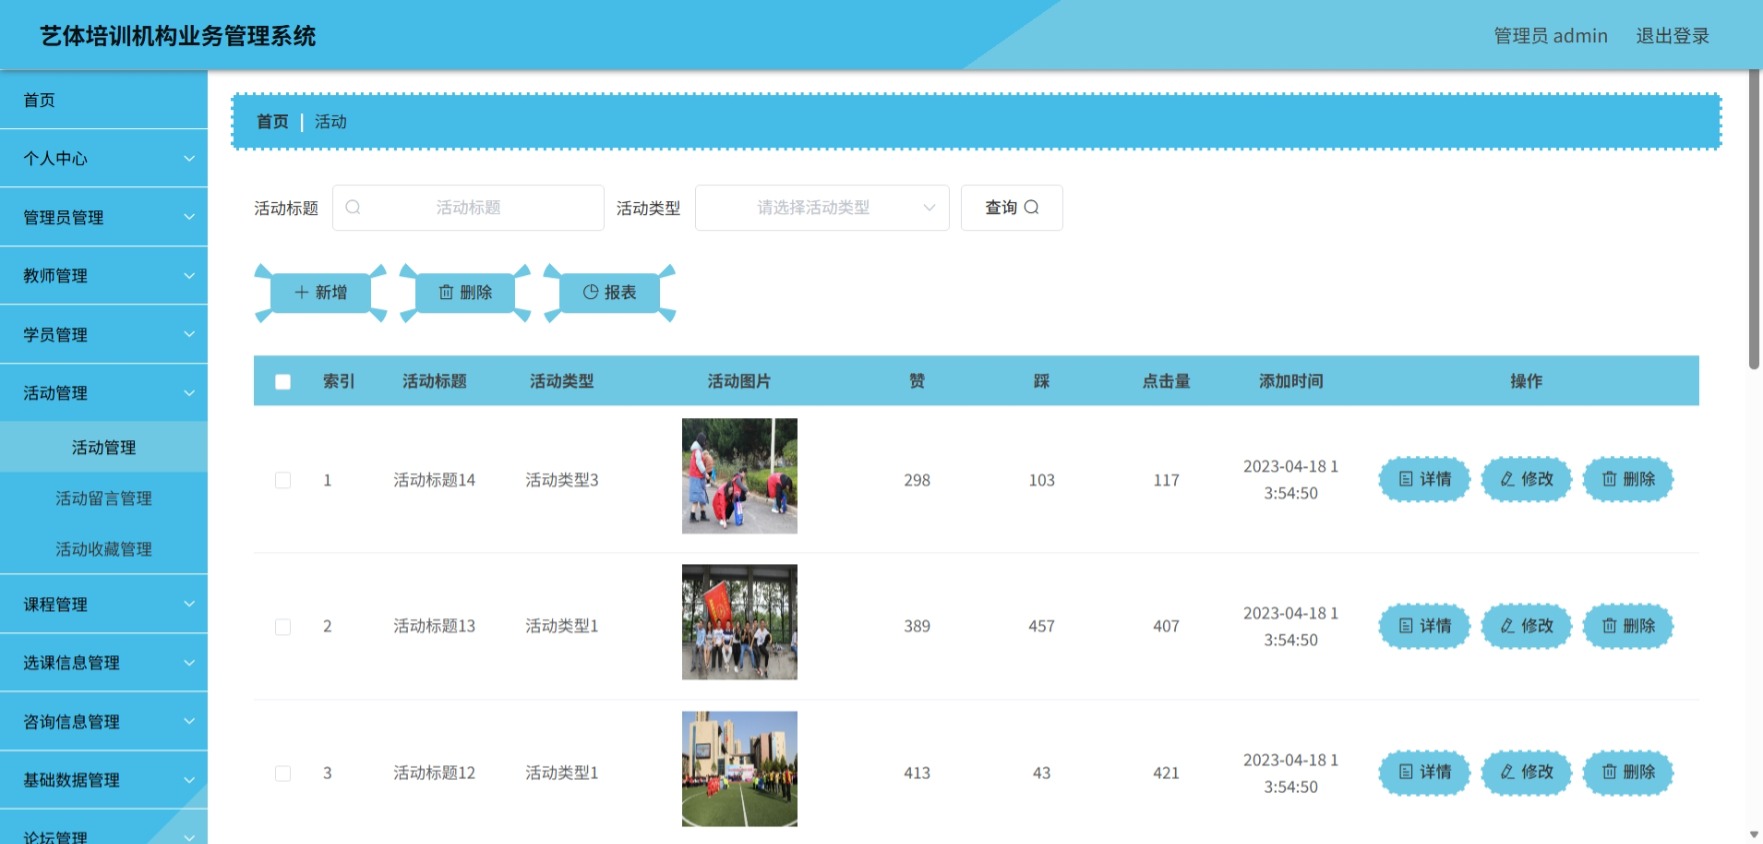1763x844 pixels.
Task: Go to 首页 in the sidebar
Action: (x=104, y=100)
